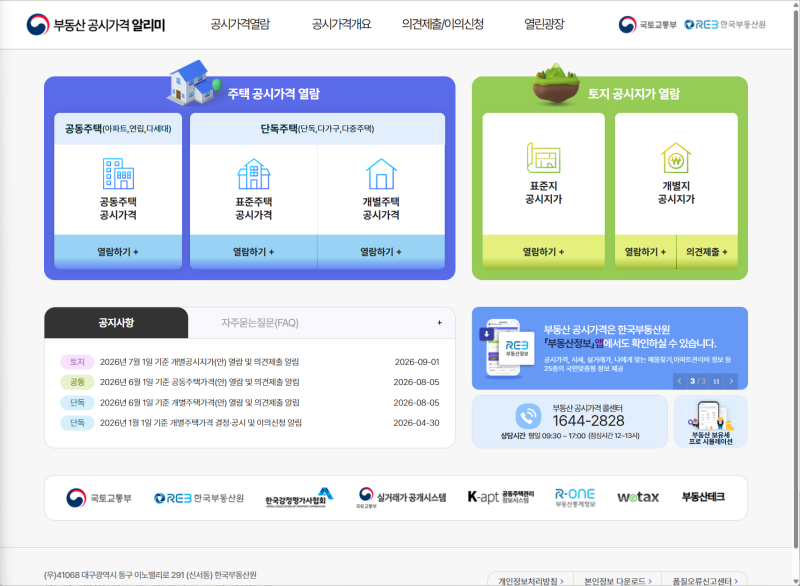Go to previous banner slide
The image size is (800, 586).
[679, 381]
